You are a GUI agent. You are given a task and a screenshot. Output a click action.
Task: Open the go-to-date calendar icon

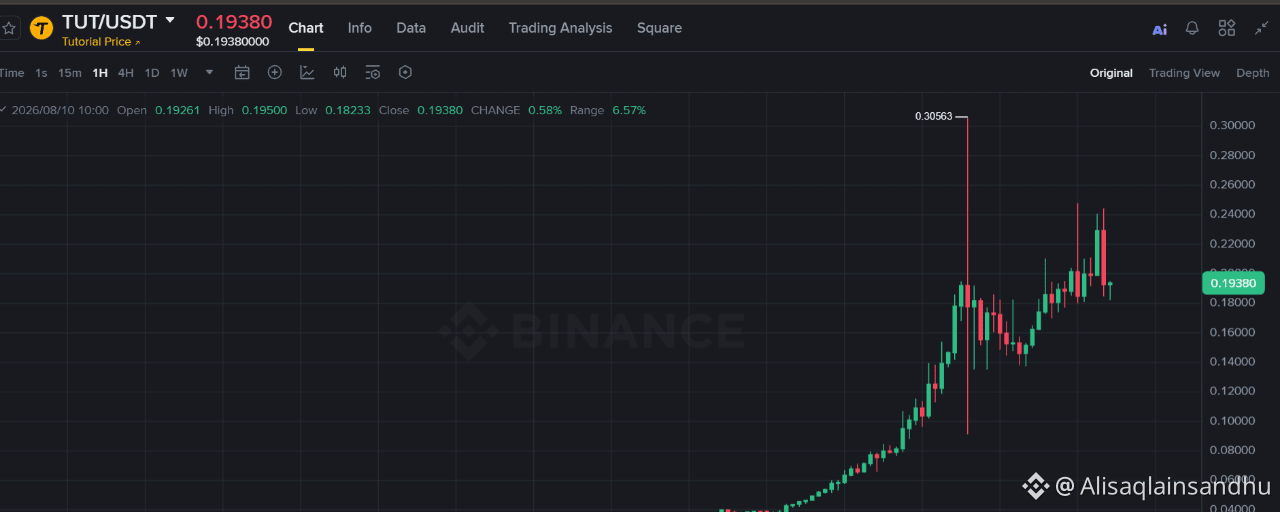(242, 72)
